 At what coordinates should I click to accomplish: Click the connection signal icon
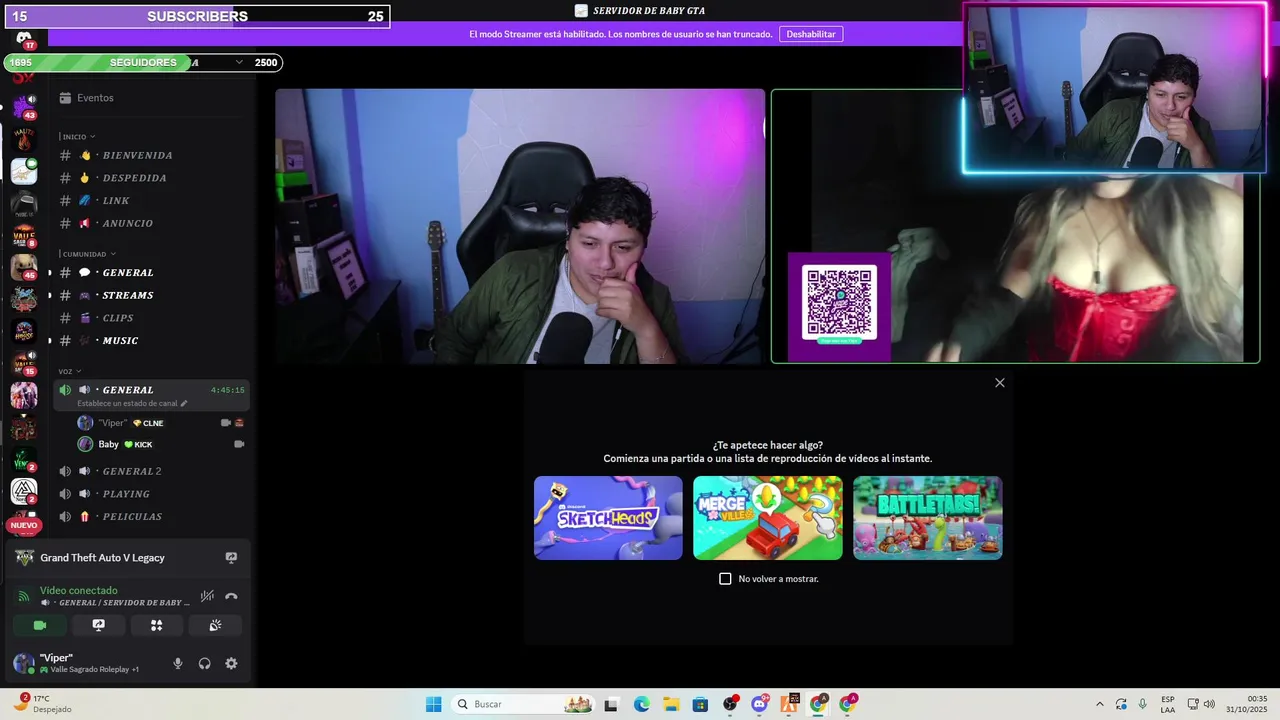tap(24, 596)
